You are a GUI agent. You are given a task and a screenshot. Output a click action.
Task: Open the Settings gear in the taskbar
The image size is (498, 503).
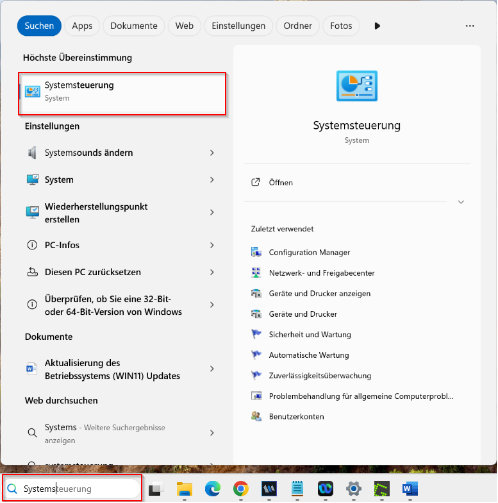(x=354, y=489)
